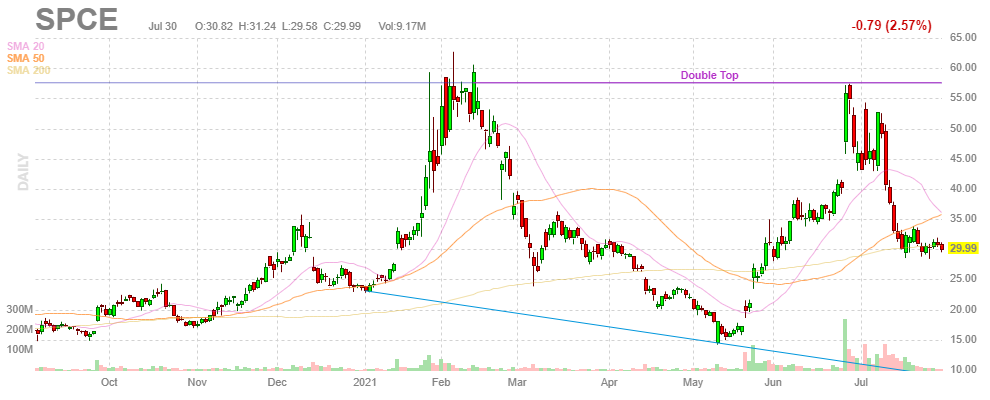Click the 10.00 price axis label
Image resolution: width=990 pixels, height=400 pixels.
(963, 370)
